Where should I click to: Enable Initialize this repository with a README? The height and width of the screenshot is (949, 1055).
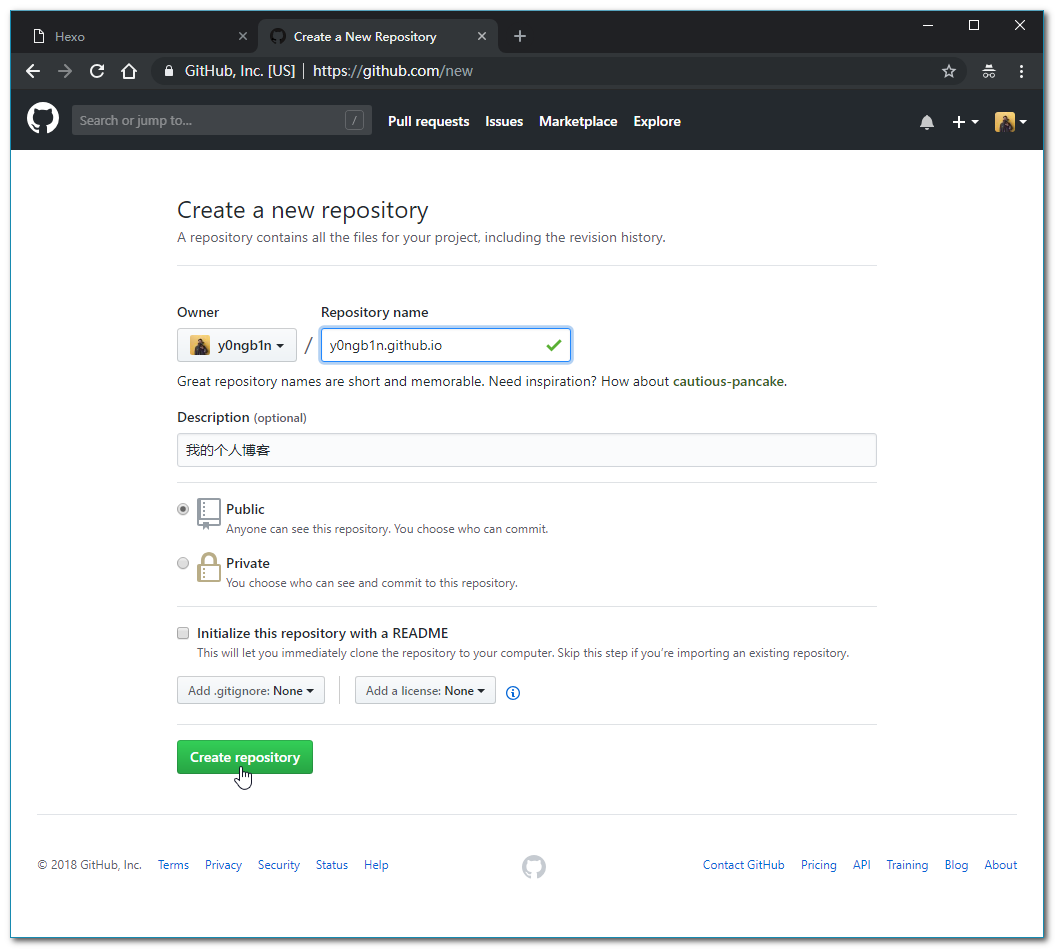[183, 633]
